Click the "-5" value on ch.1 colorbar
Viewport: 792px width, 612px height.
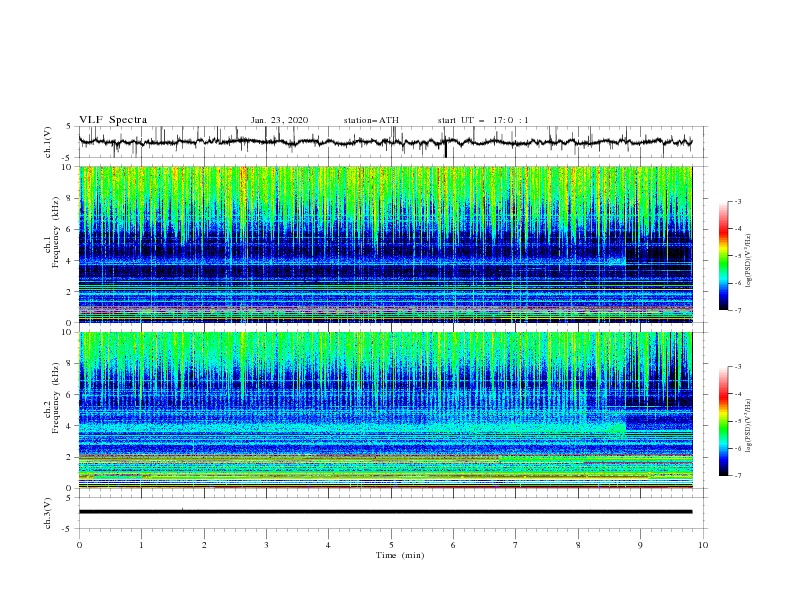tap(738, 256)
